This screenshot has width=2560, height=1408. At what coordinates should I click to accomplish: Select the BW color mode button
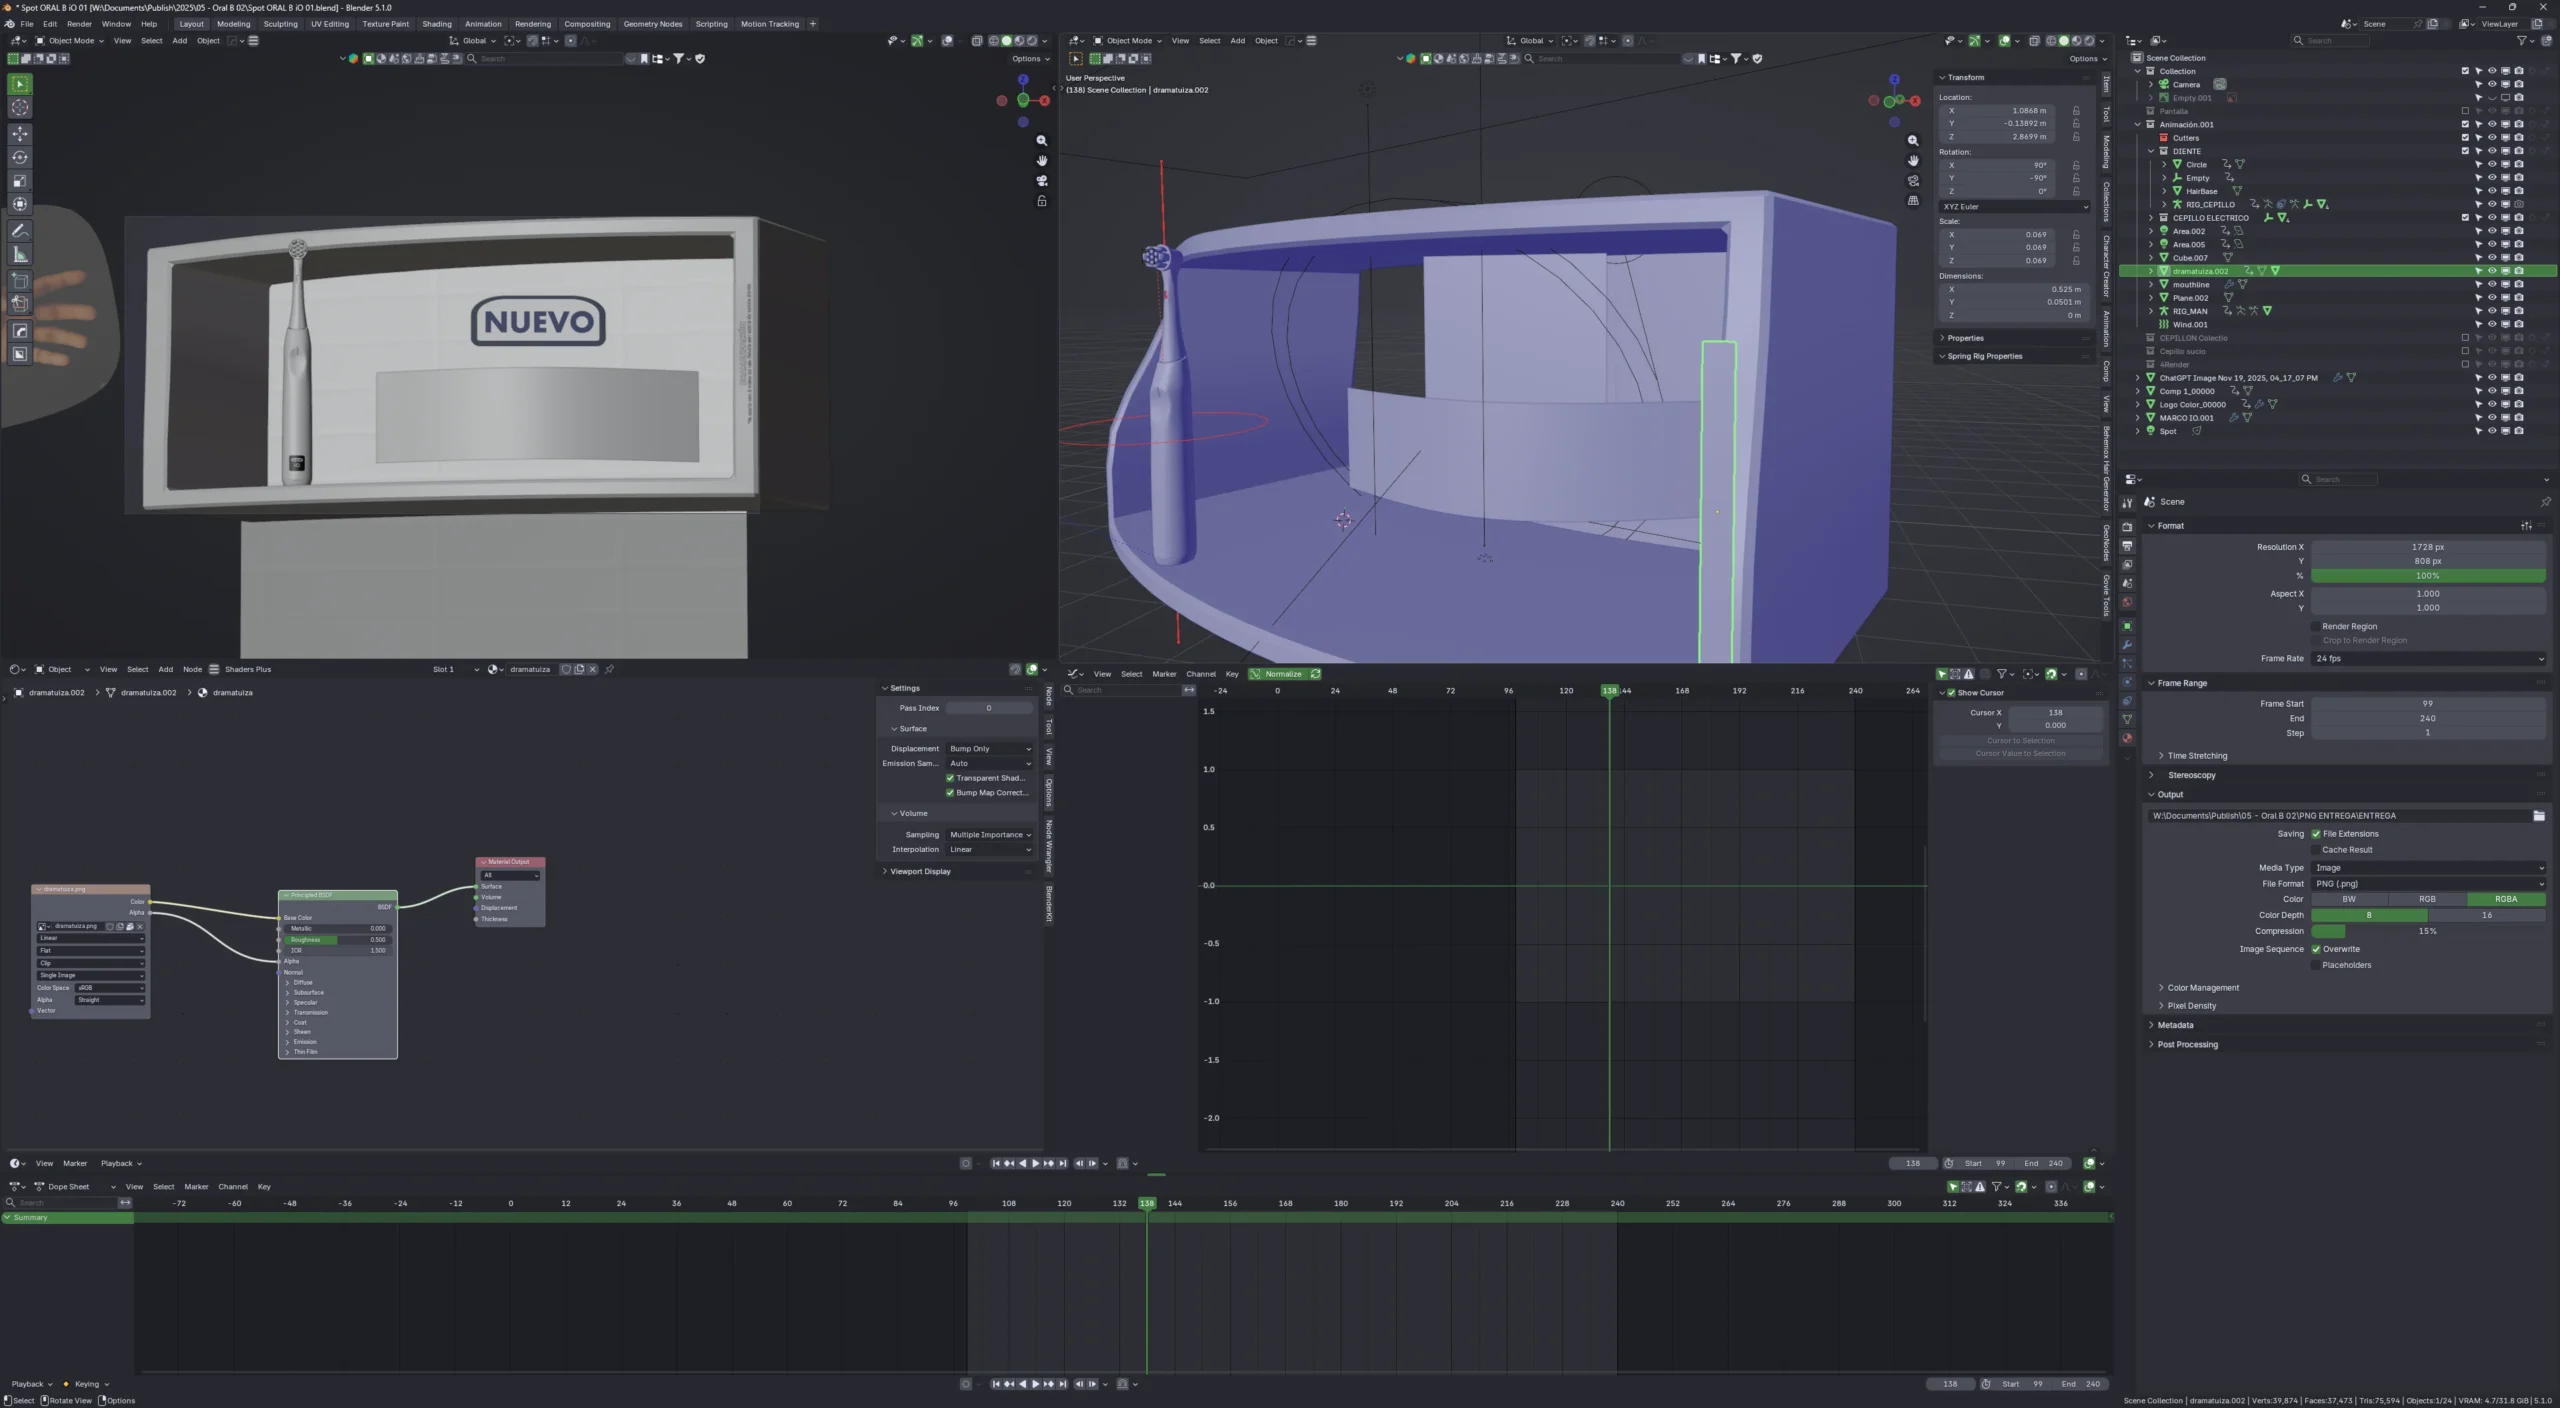point(2349,900)
